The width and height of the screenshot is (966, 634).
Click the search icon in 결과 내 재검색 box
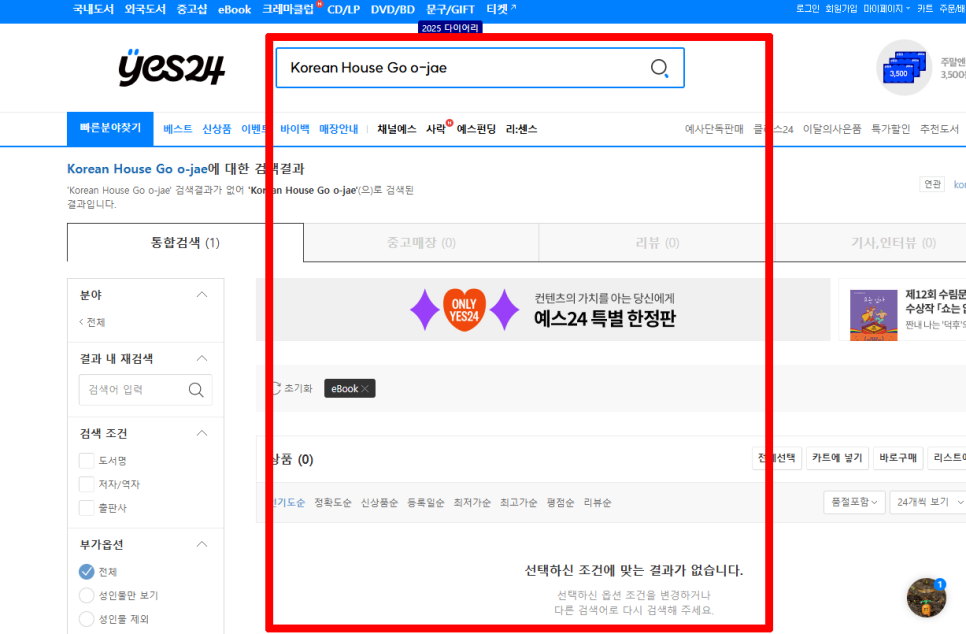(x=196, y=390)
